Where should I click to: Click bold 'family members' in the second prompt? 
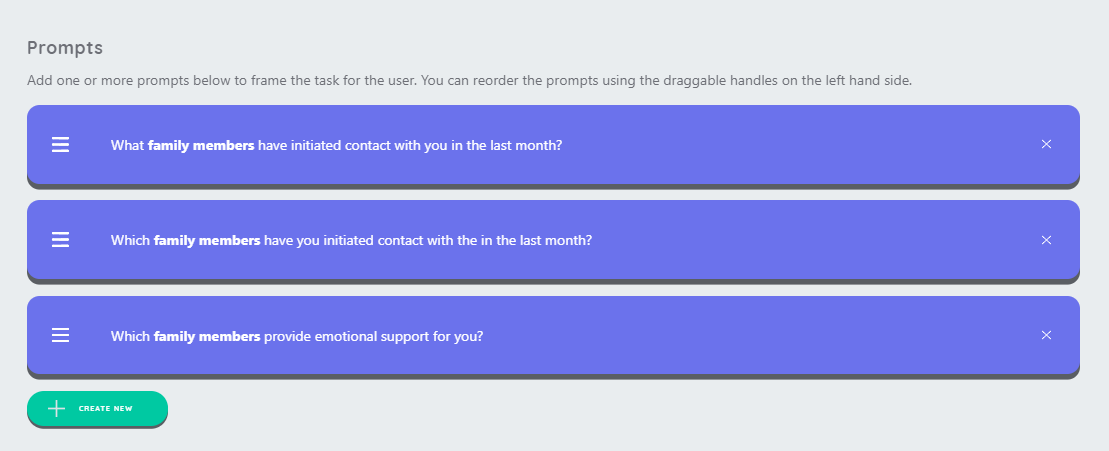[x=207, y=241]
